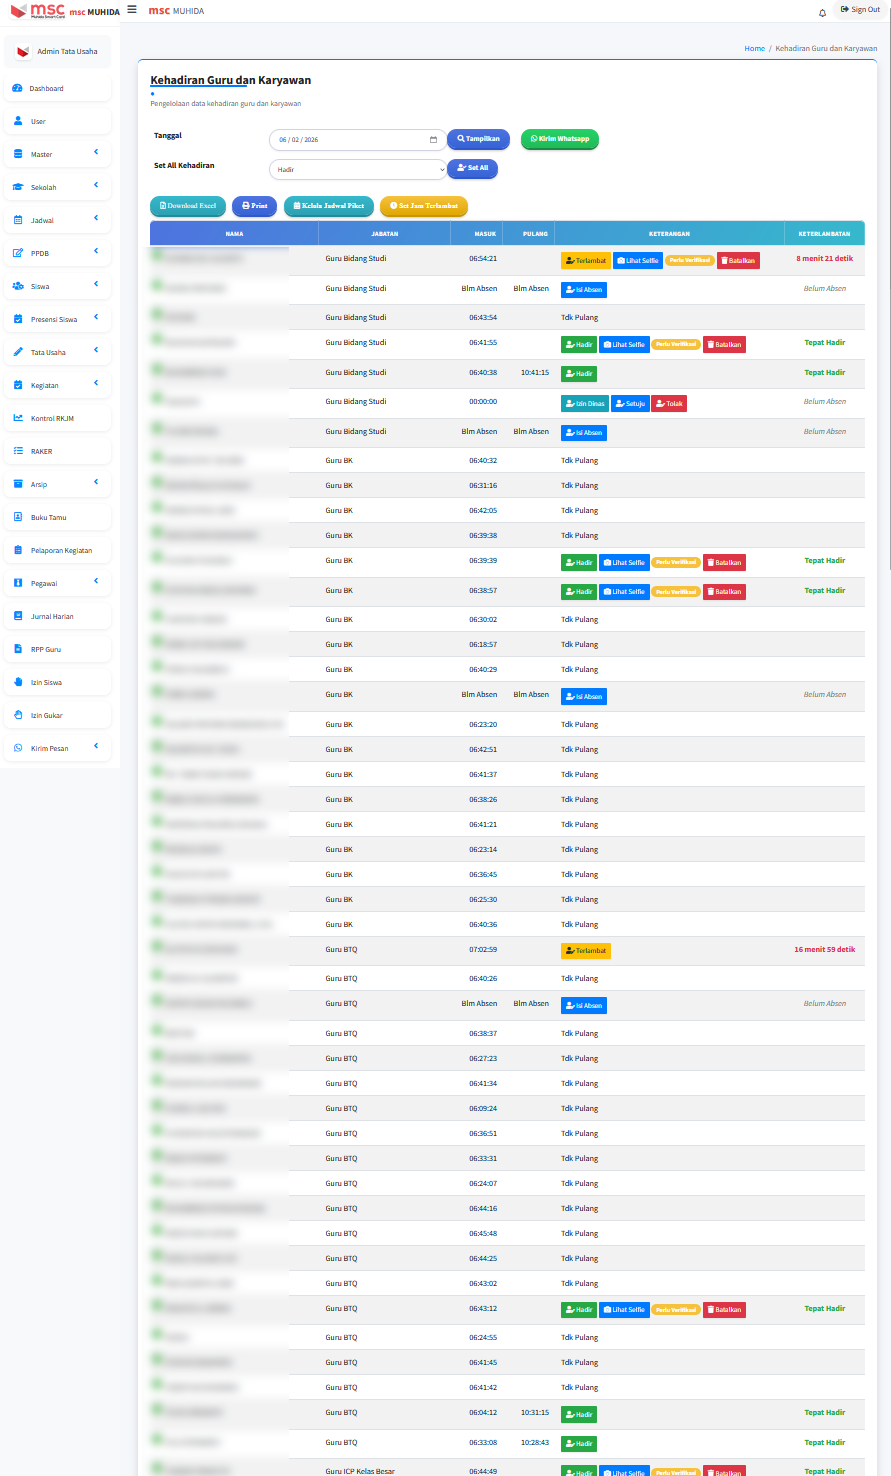Image resolution: width=891 pixels, height=1476 pixels.
Task: Expand the Kirim Pesan submenu chevron
Action: pyautogui.click(x=96, y=746)
